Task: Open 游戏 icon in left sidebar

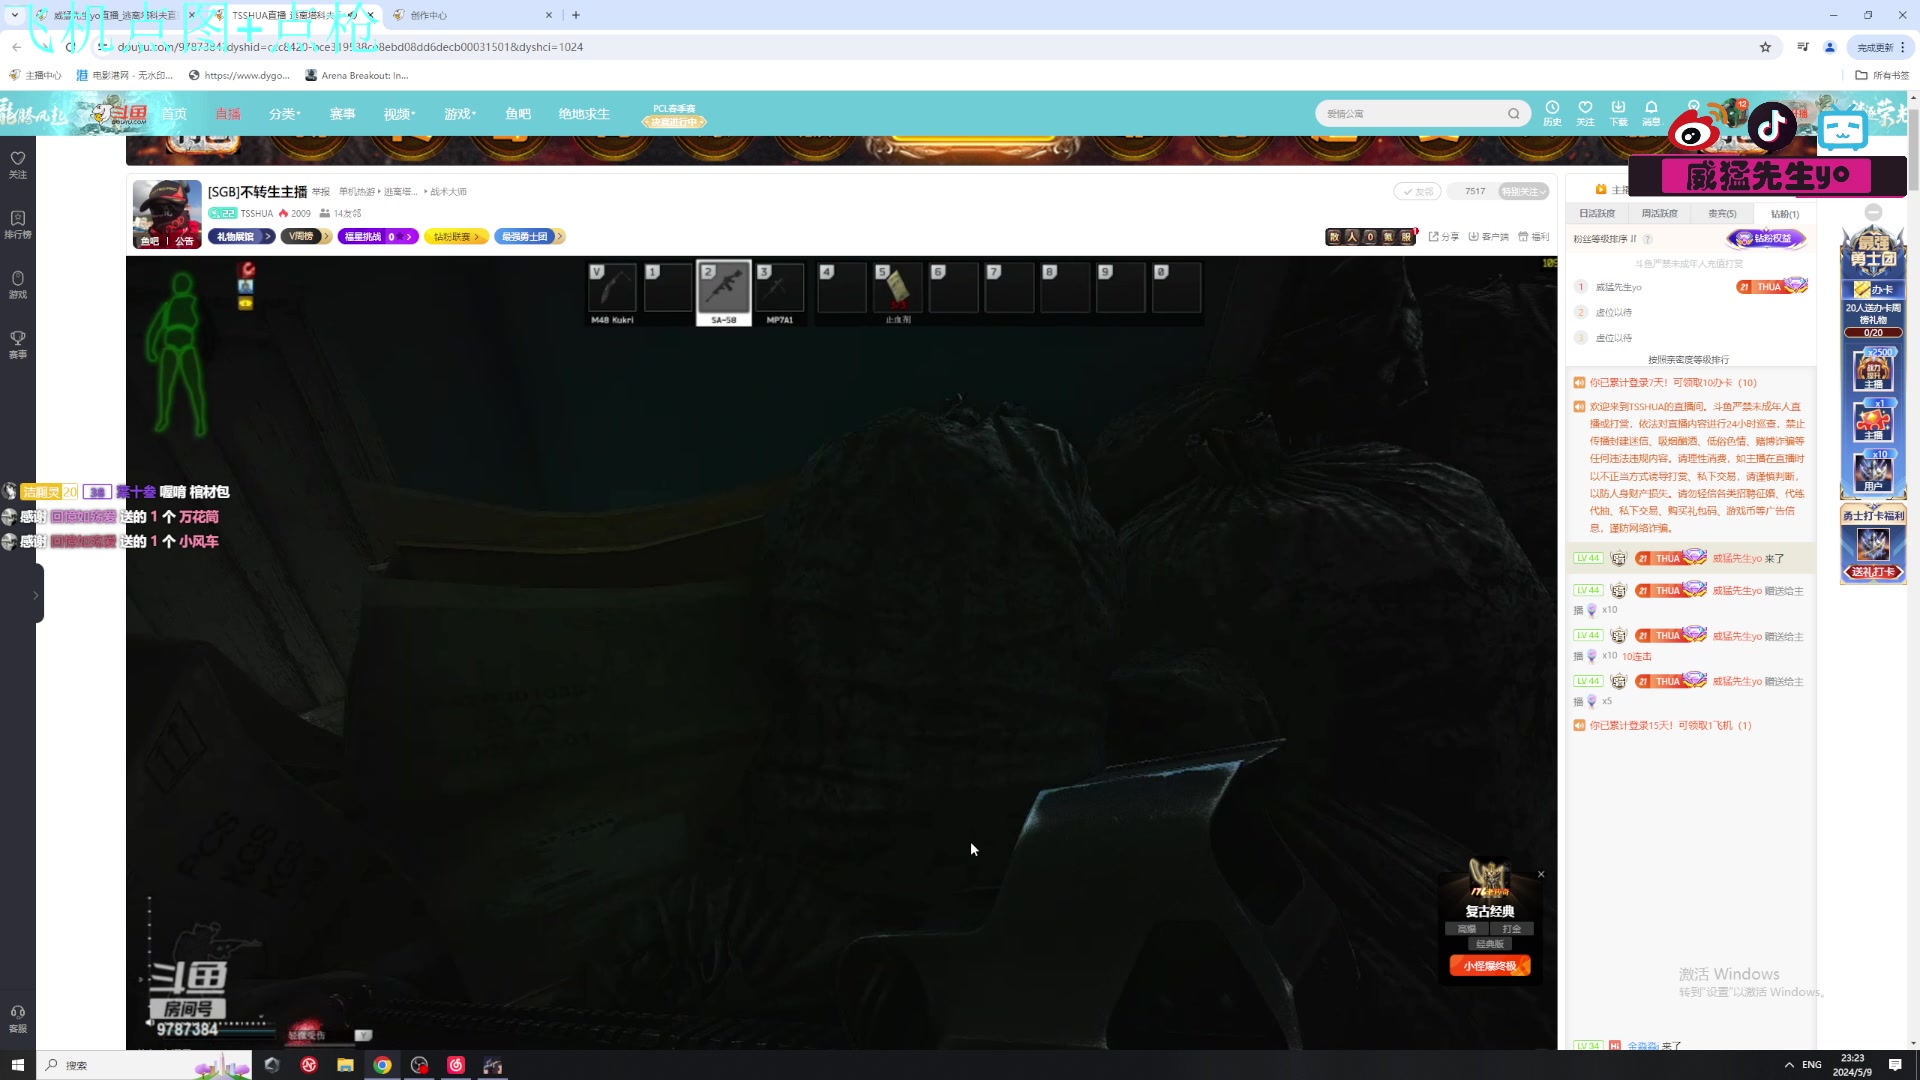Action: click(x=18, y=285)
